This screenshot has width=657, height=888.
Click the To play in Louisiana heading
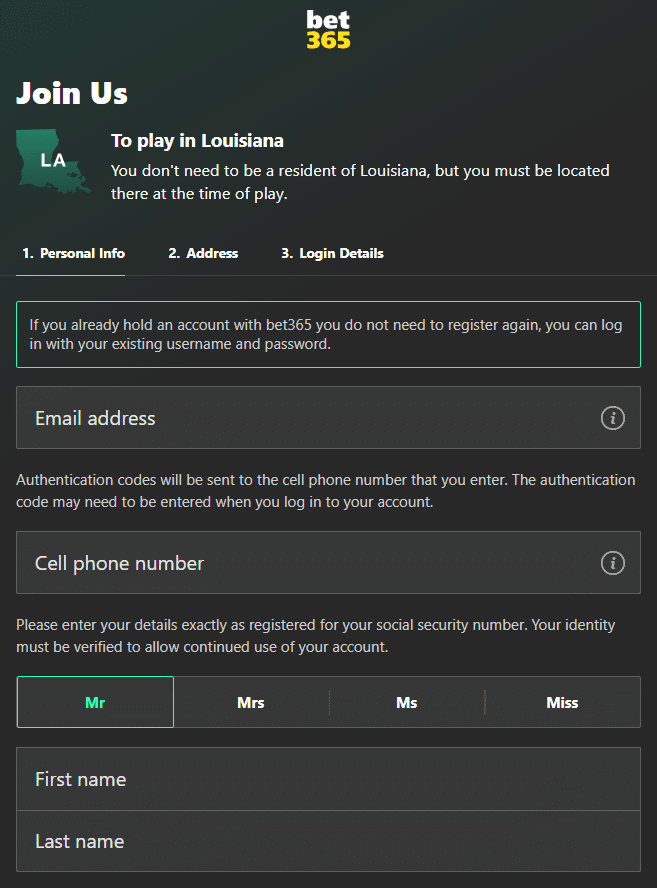pos(196,141)
